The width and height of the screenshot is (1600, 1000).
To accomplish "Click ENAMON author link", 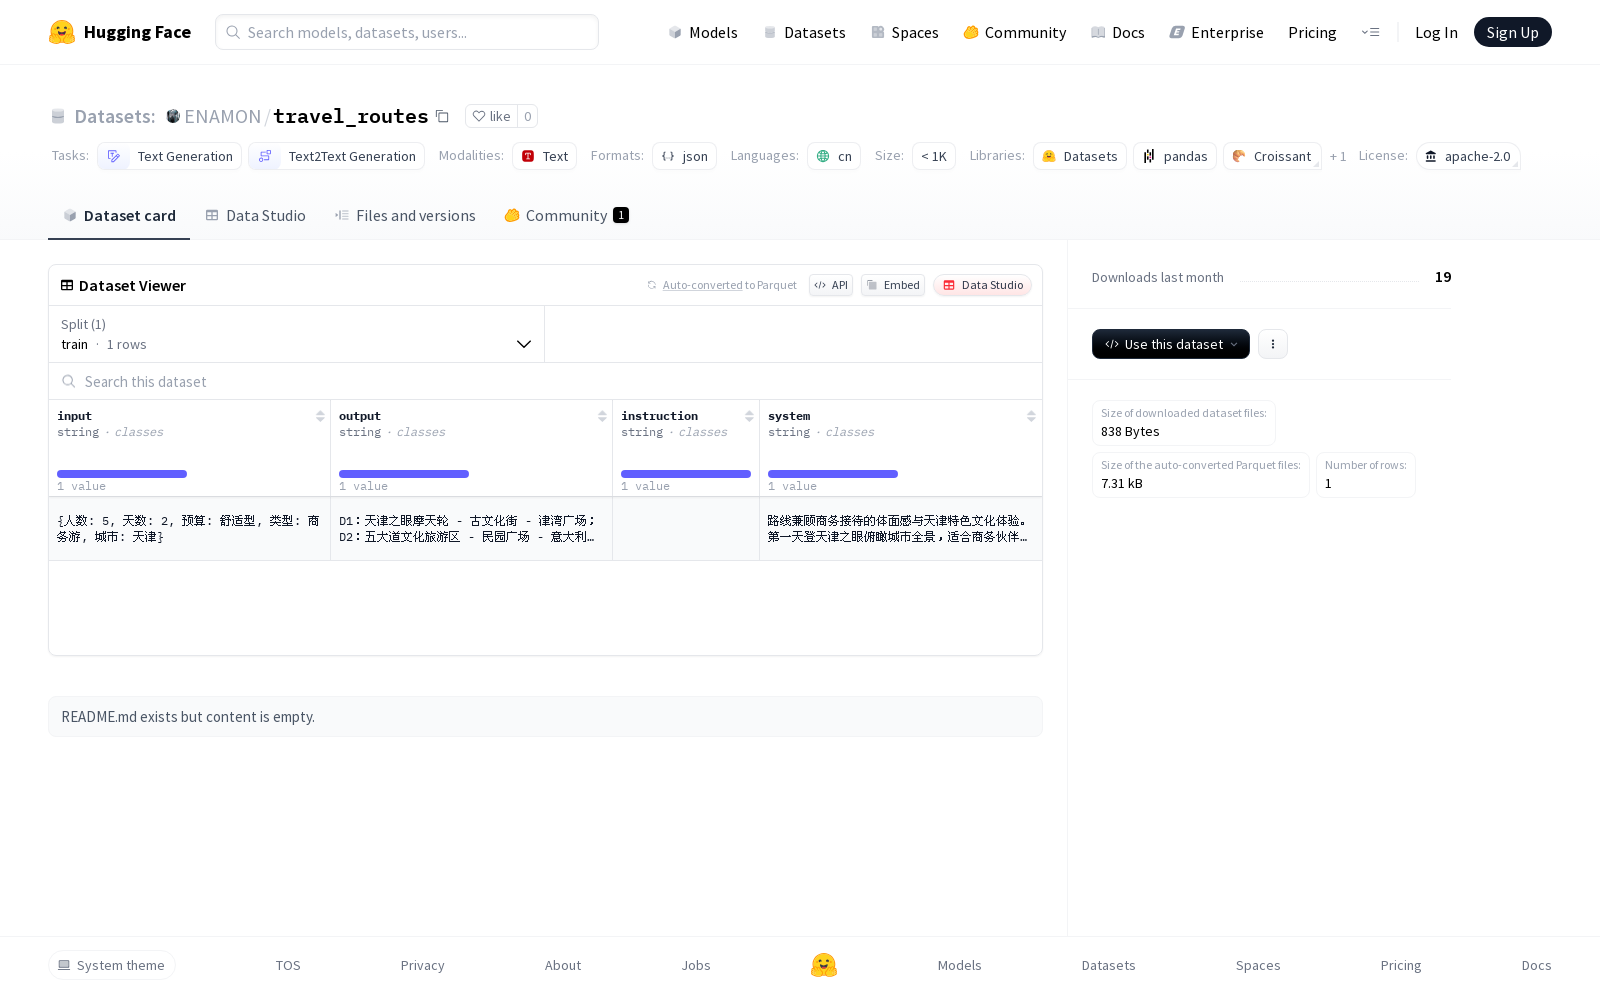I will point(222,116).
